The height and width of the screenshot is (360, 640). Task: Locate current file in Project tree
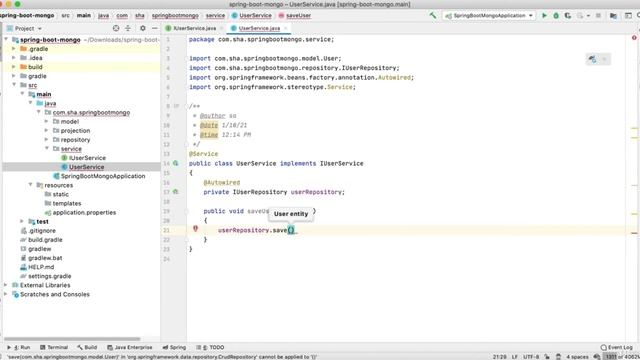(x=116, y=28)
